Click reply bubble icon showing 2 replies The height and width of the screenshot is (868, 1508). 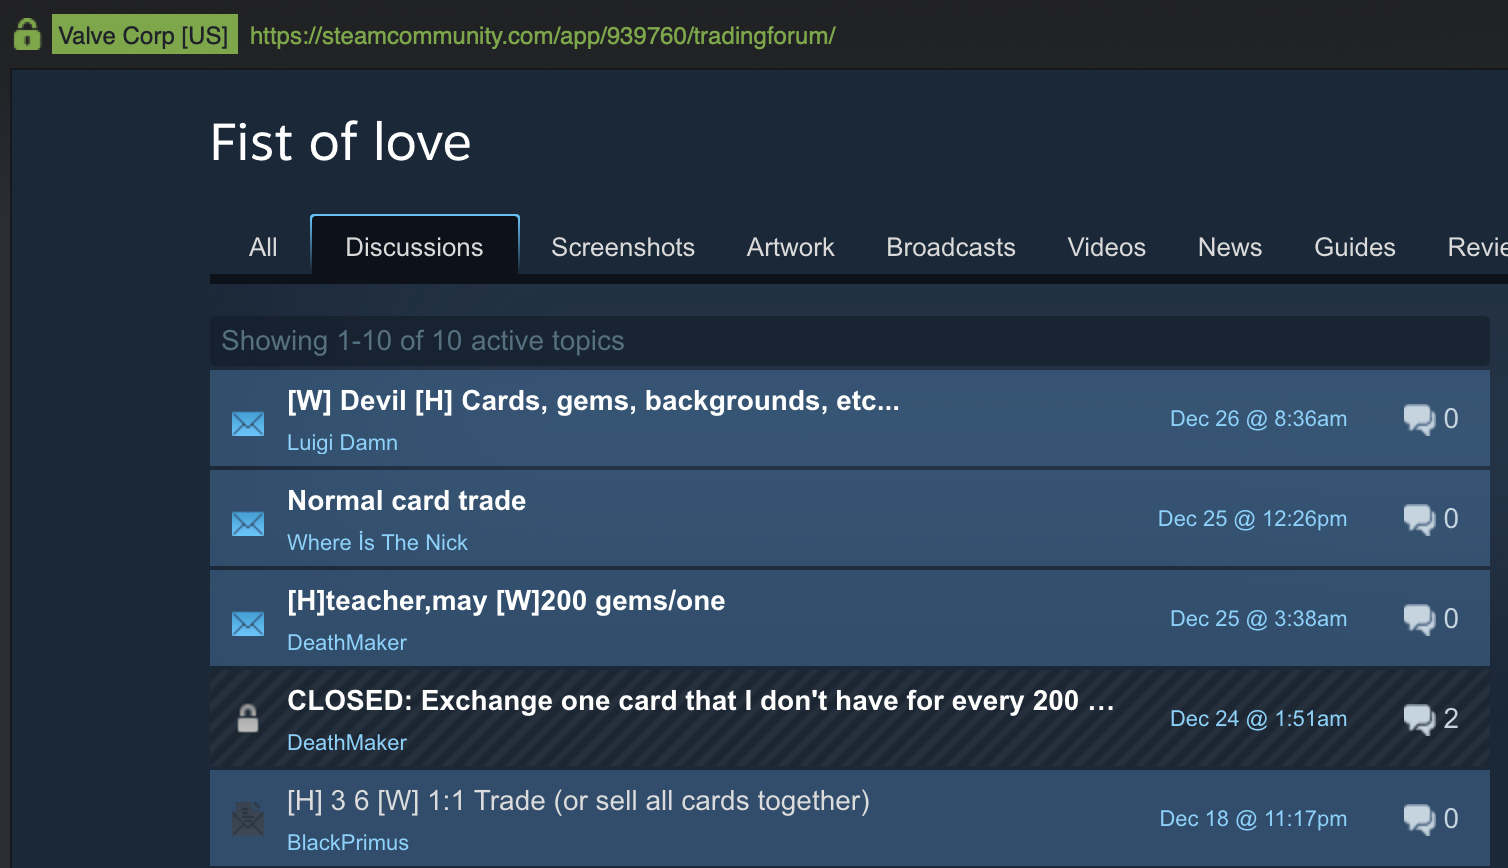(x=1419, y=719)
